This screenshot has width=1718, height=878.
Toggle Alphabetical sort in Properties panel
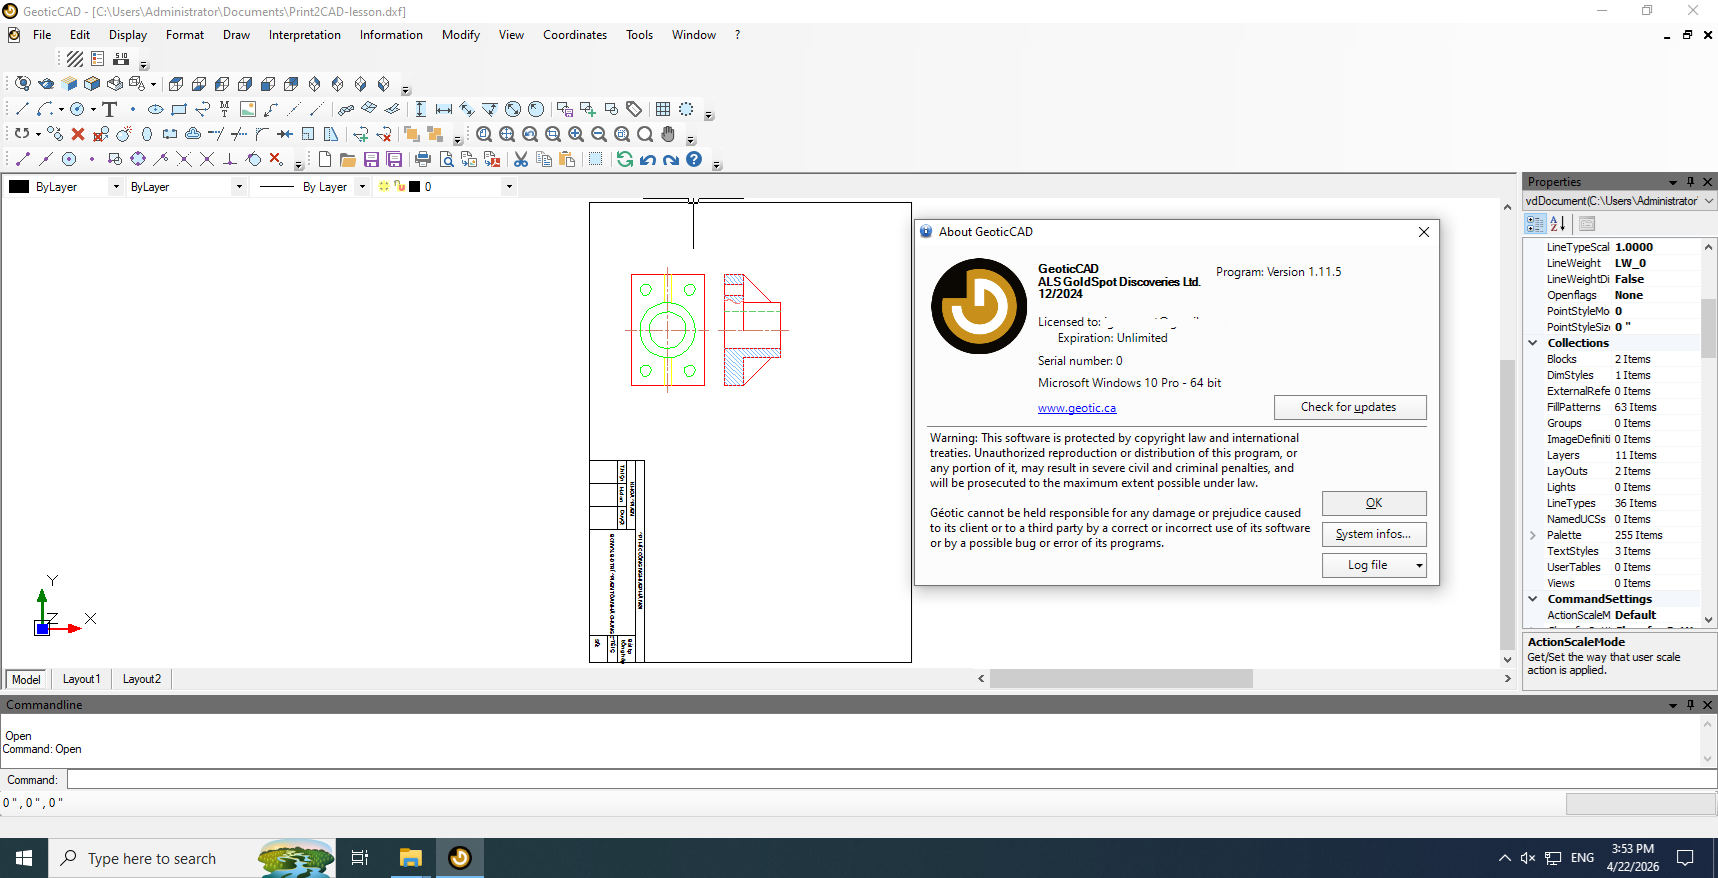pyautogui.click(x=1558, y=224)
